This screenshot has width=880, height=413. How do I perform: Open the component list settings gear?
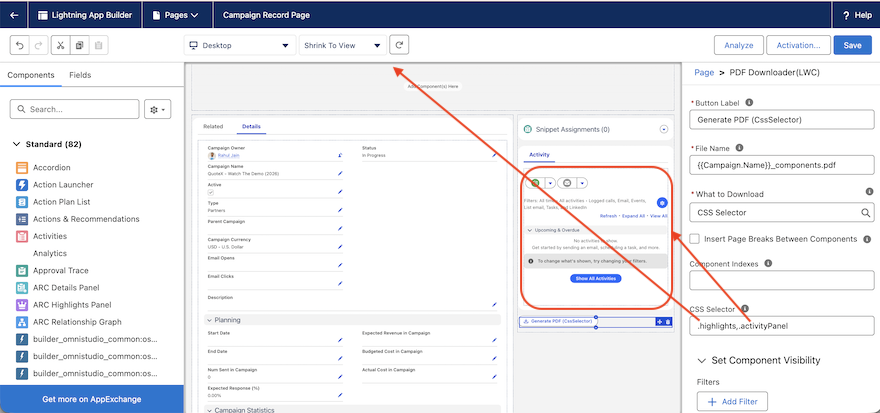158,109
